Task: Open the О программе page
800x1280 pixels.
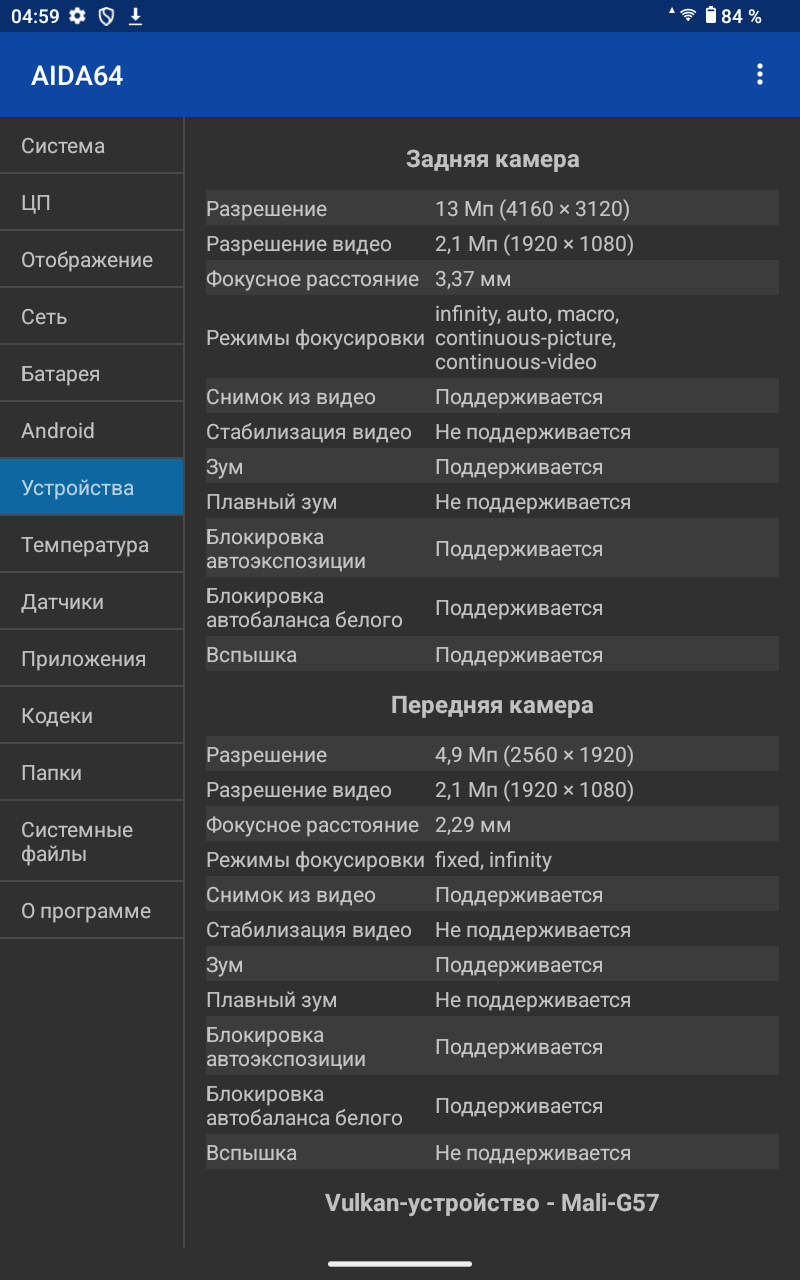Action: pyautogui.click(x=91, y=911)
